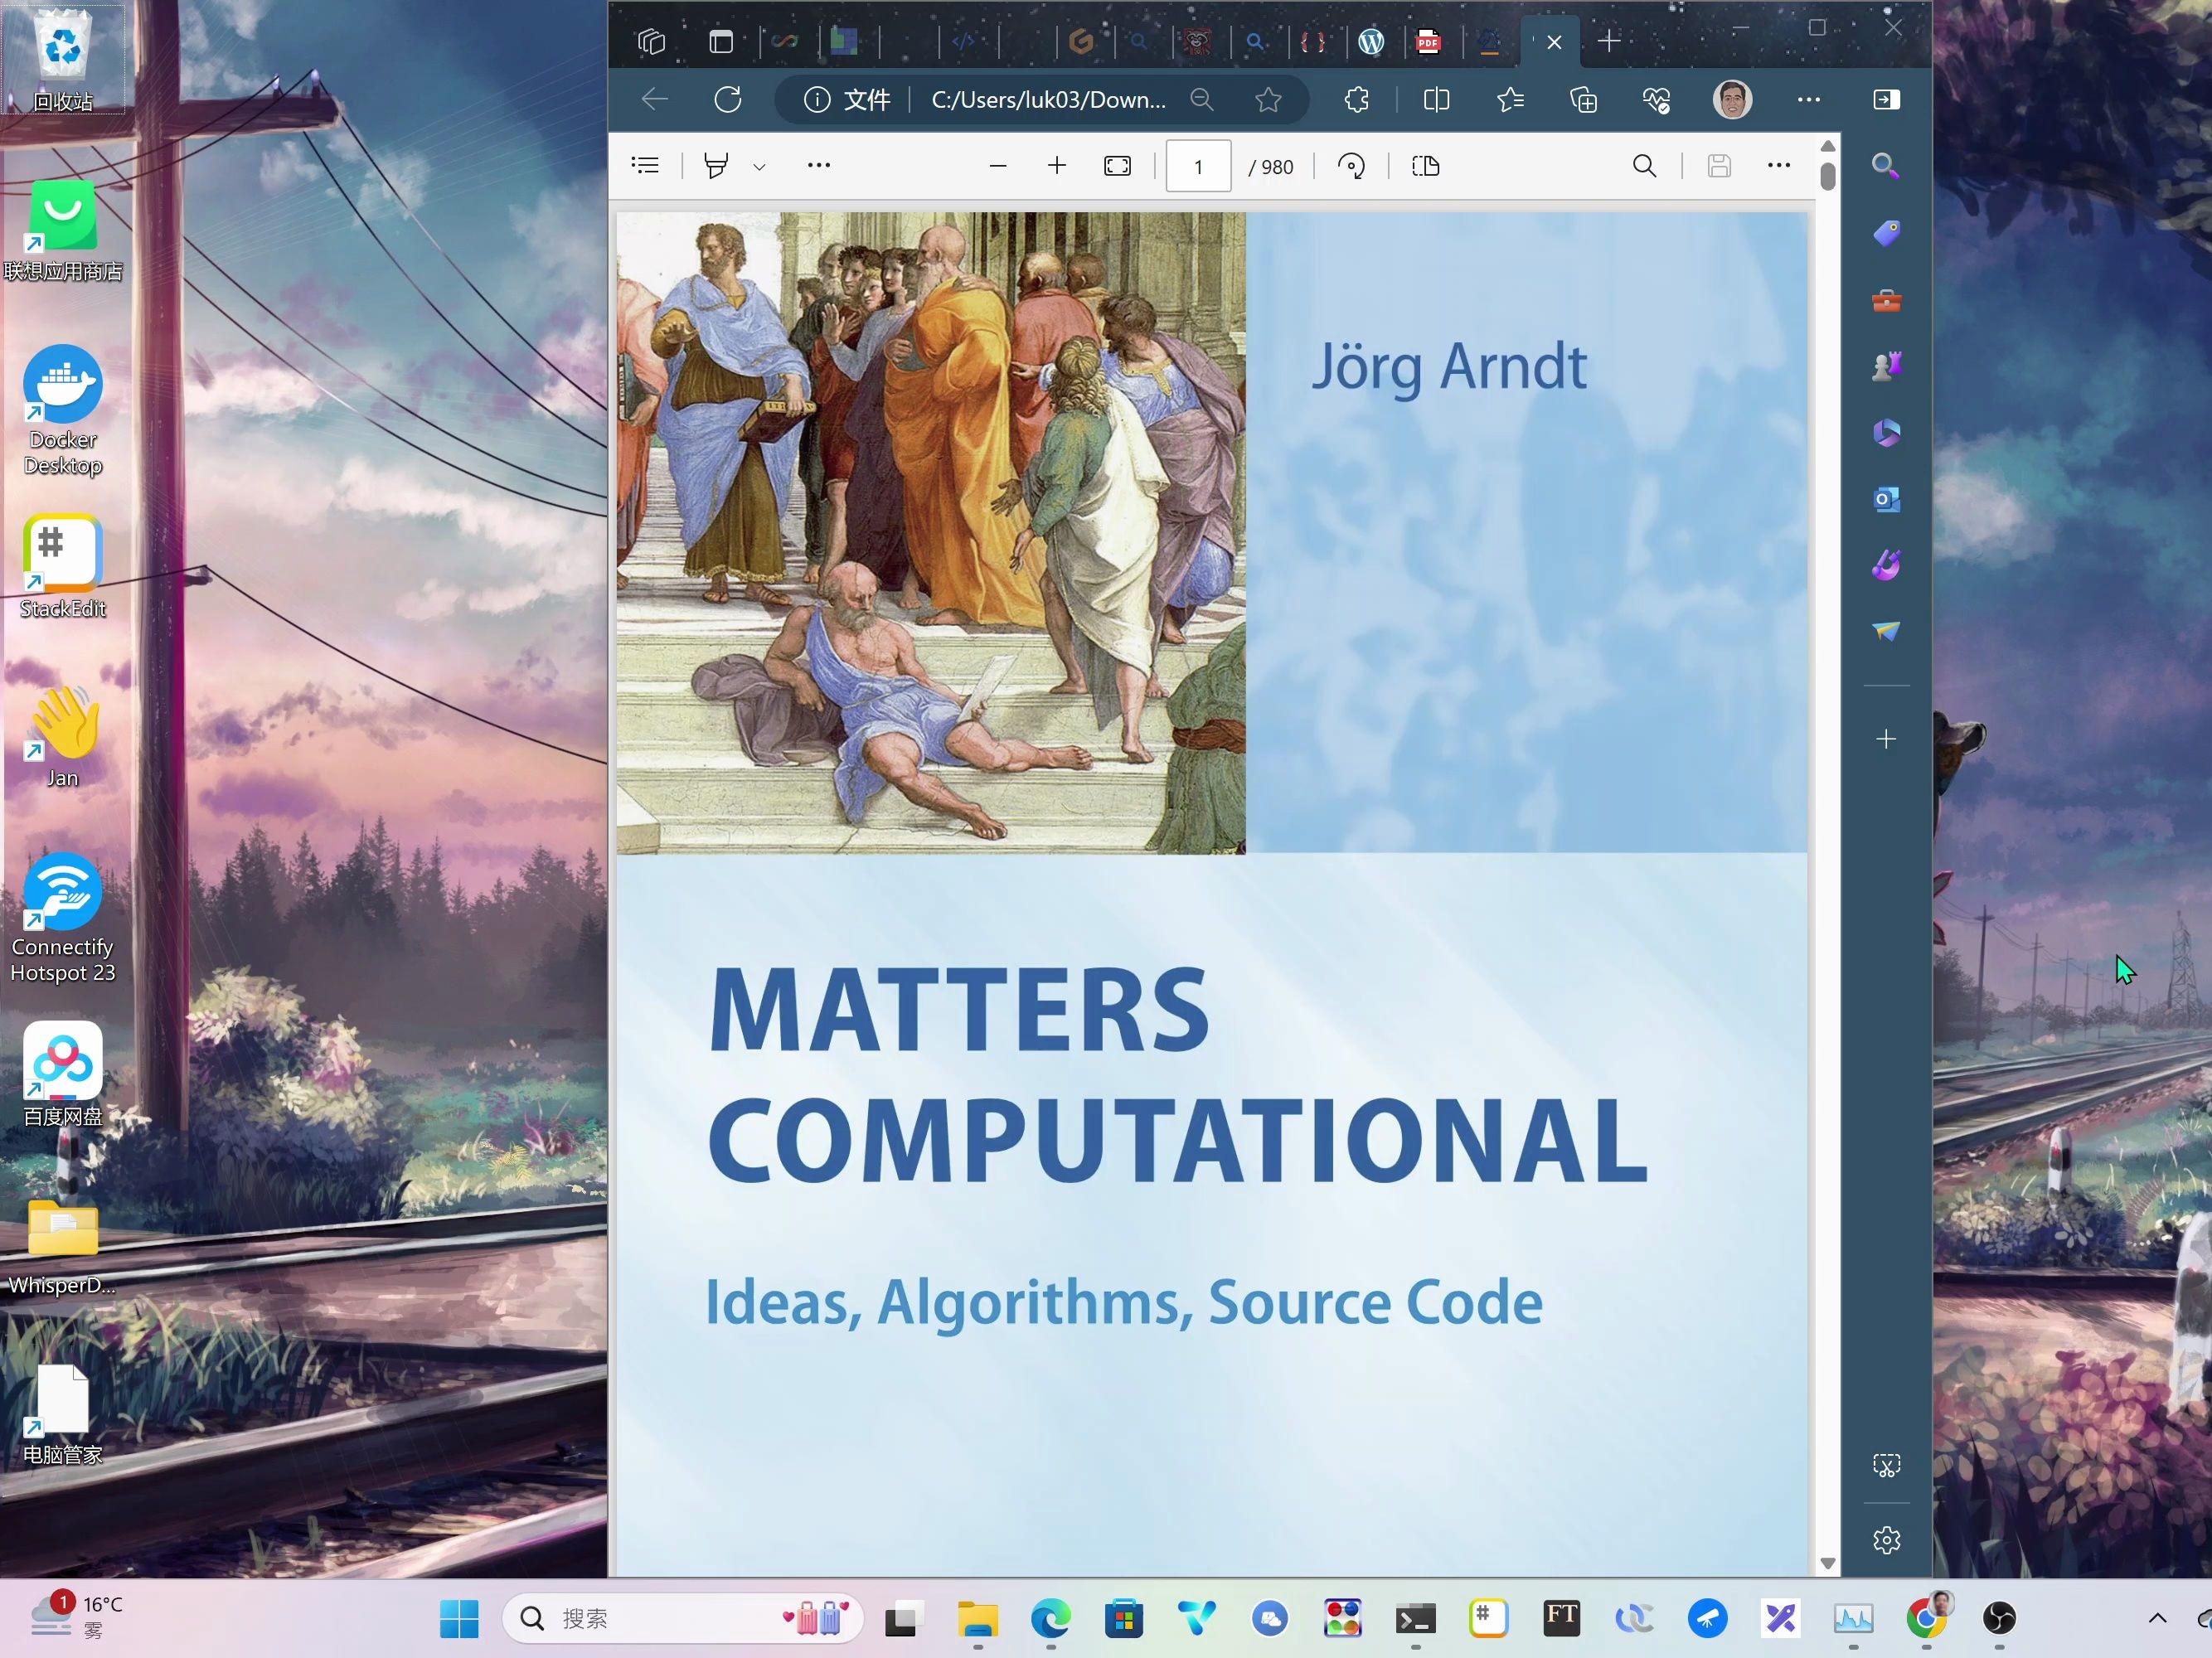Open the Windows Start menu
The width and height of the screenshot is (2212, 1658).
[459, 1618]
